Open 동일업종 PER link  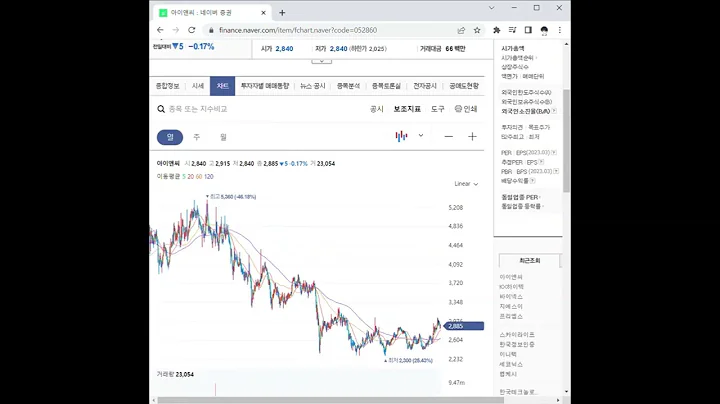(519, 197)
